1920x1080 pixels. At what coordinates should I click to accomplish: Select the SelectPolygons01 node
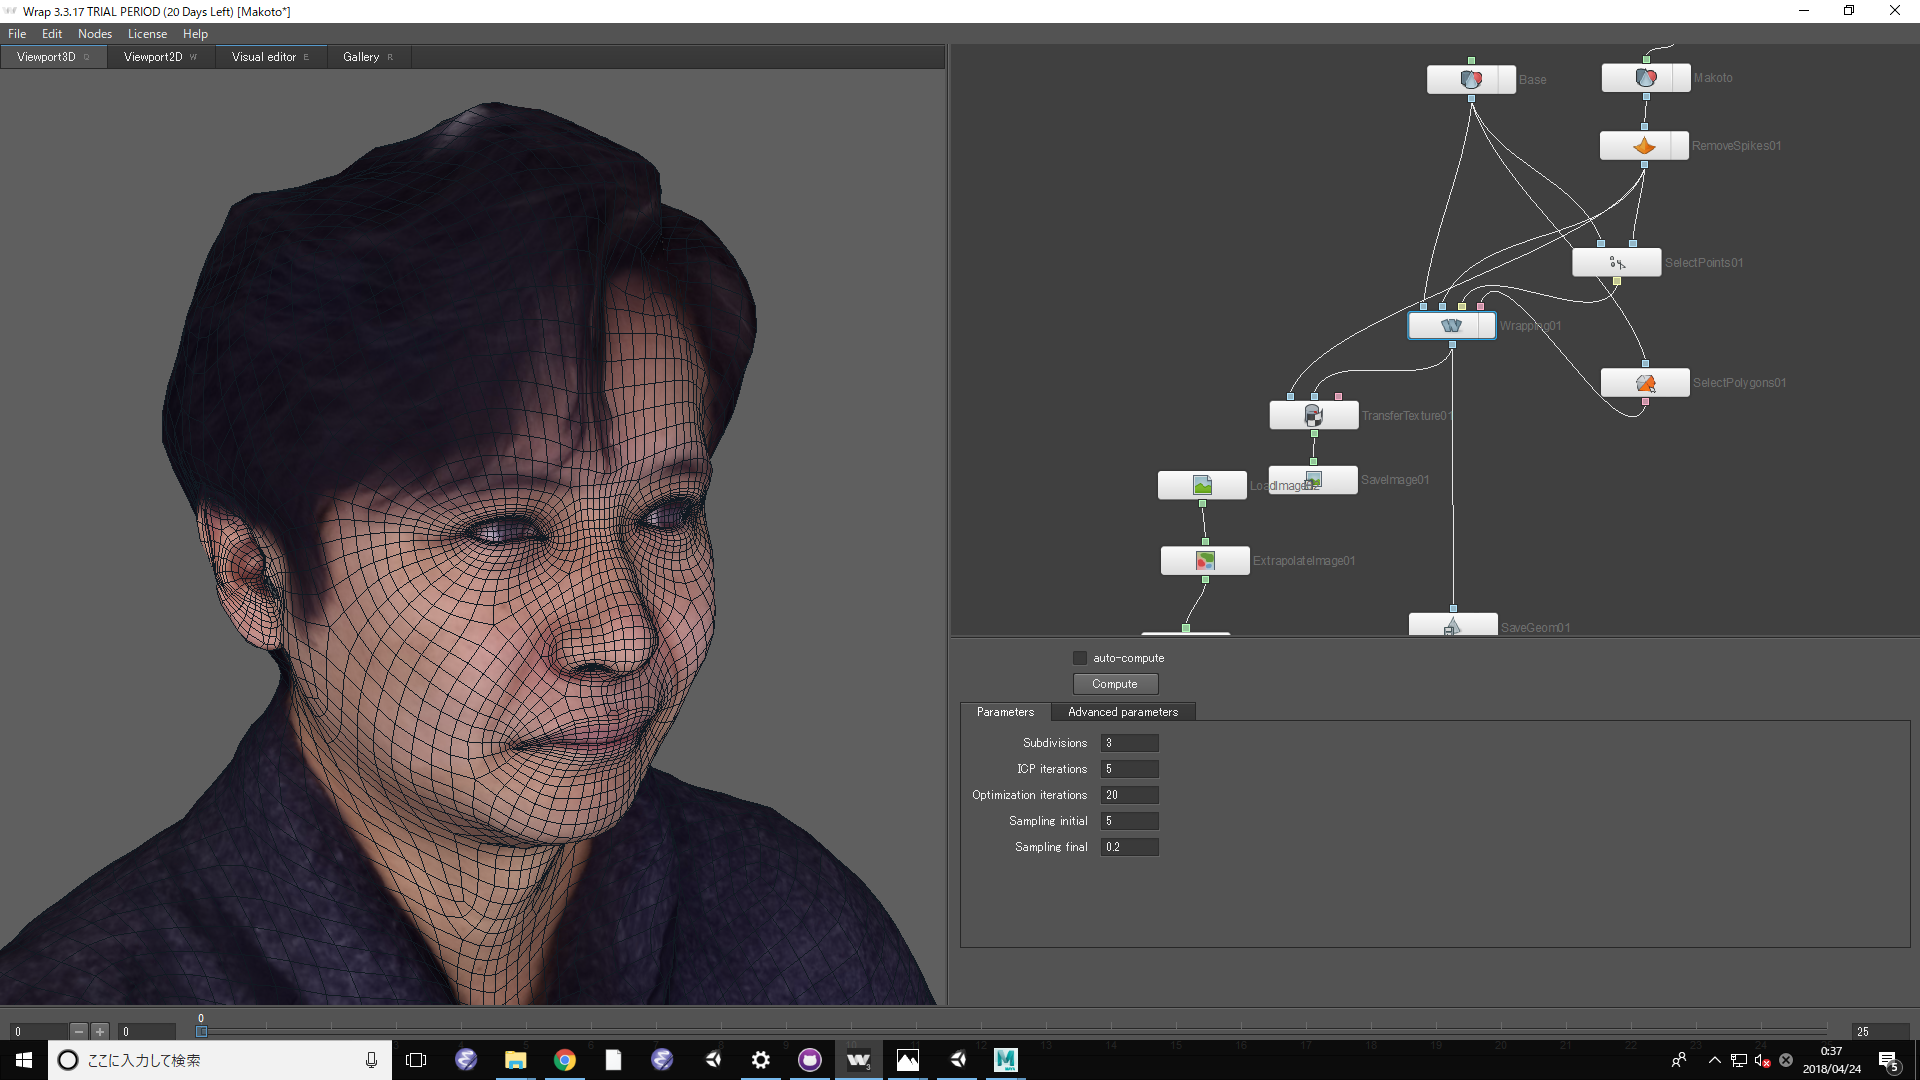pos(1645,383)
